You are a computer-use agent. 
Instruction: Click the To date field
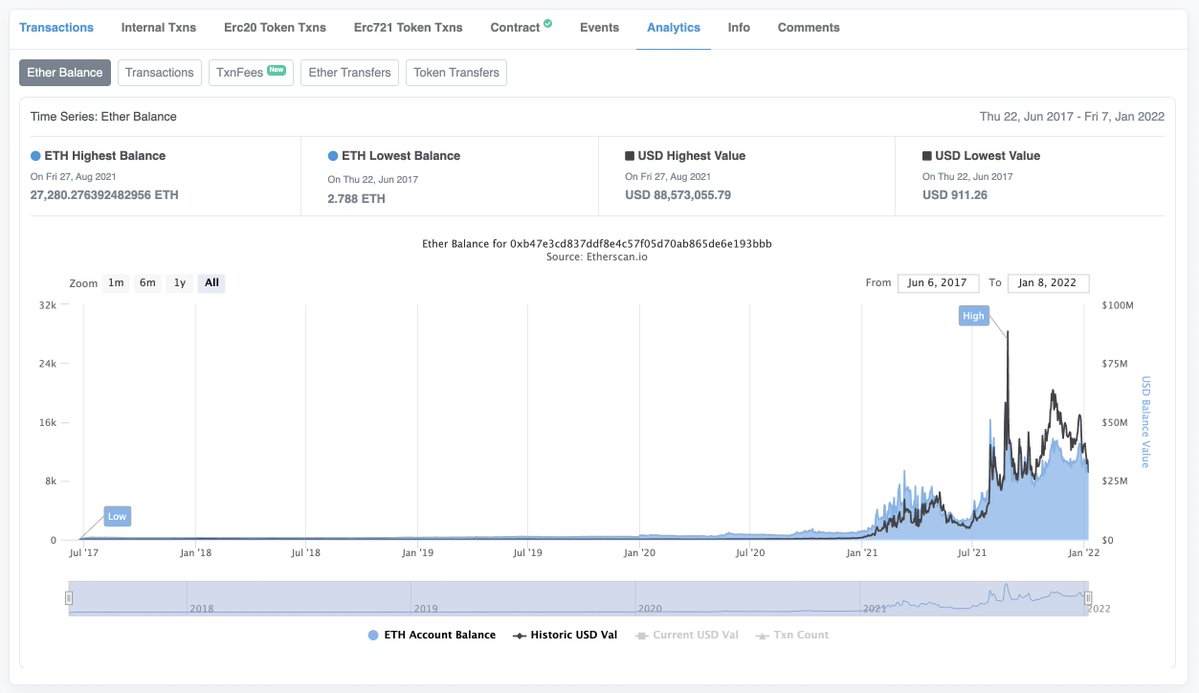coord(1048,283)
